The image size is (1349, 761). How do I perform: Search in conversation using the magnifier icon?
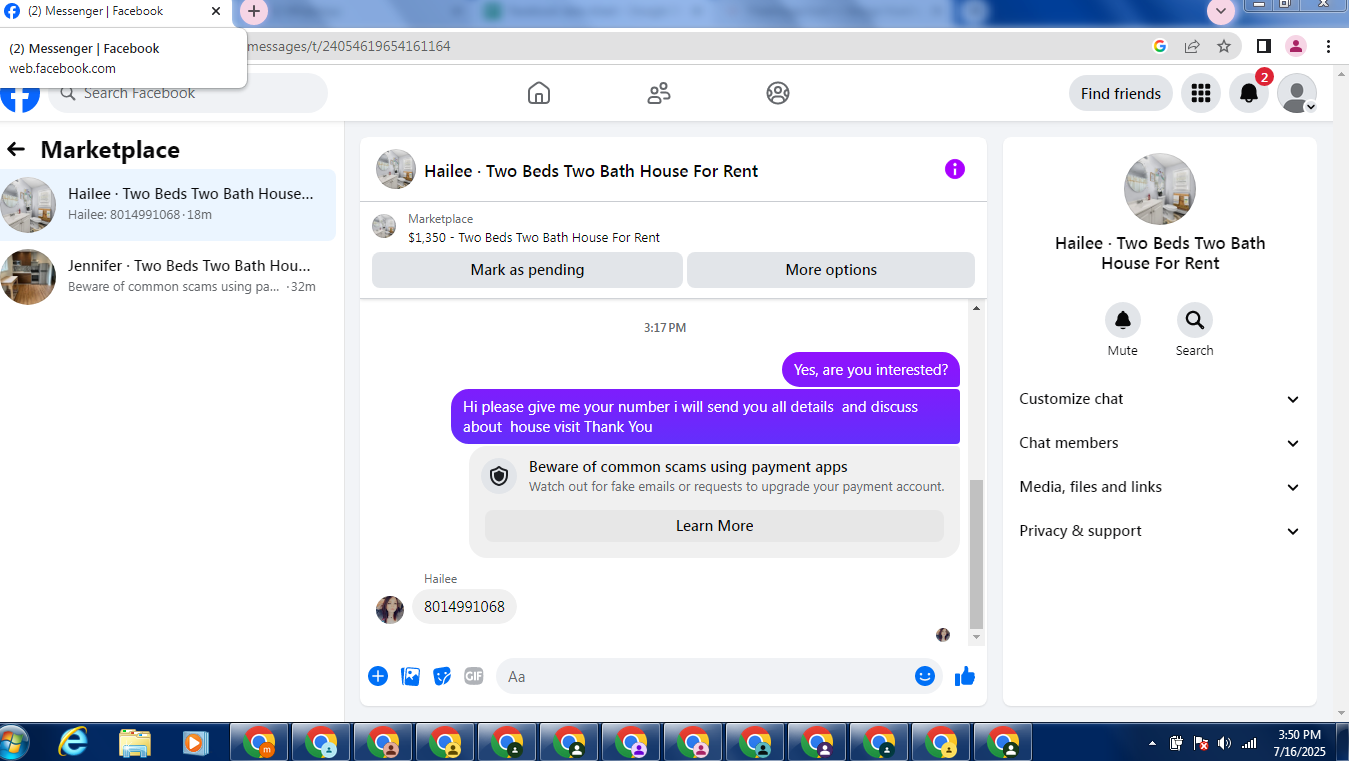pyautogui.click(x=1195, y=320)
